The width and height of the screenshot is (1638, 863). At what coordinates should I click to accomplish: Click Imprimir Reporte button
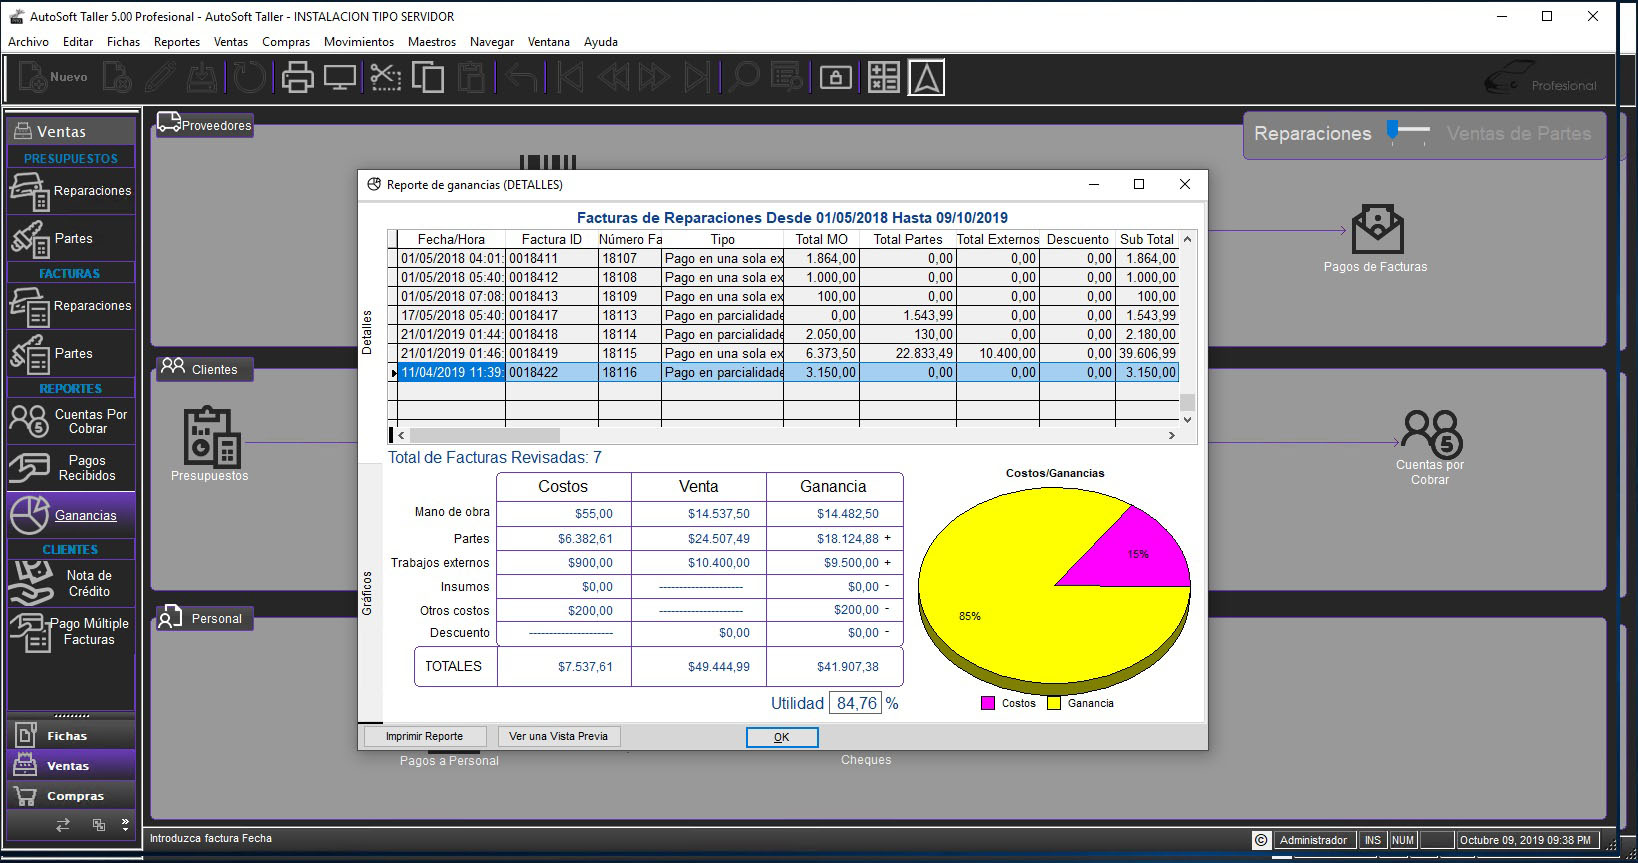pyautogui.click(x=424, y=737)
